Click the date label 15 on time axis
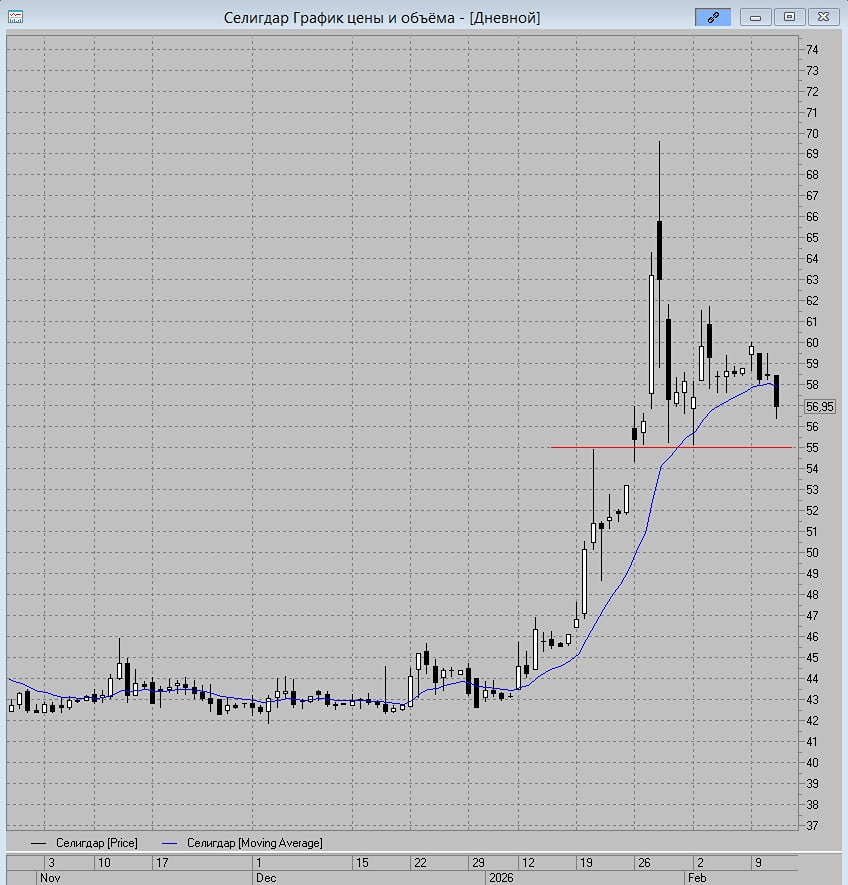 pyautogui.click(x=362, y=862)
